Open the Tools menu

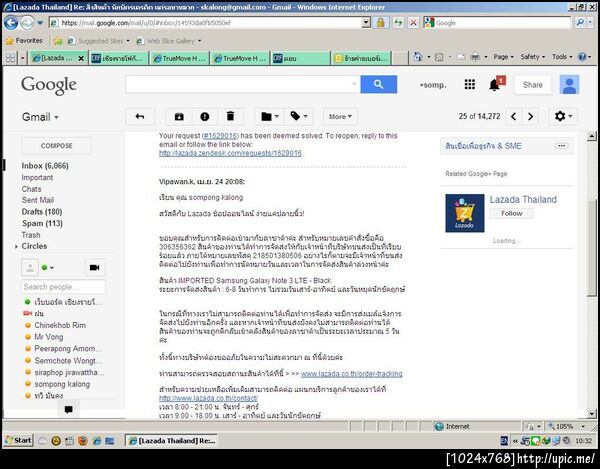click(x=562, y=57)
